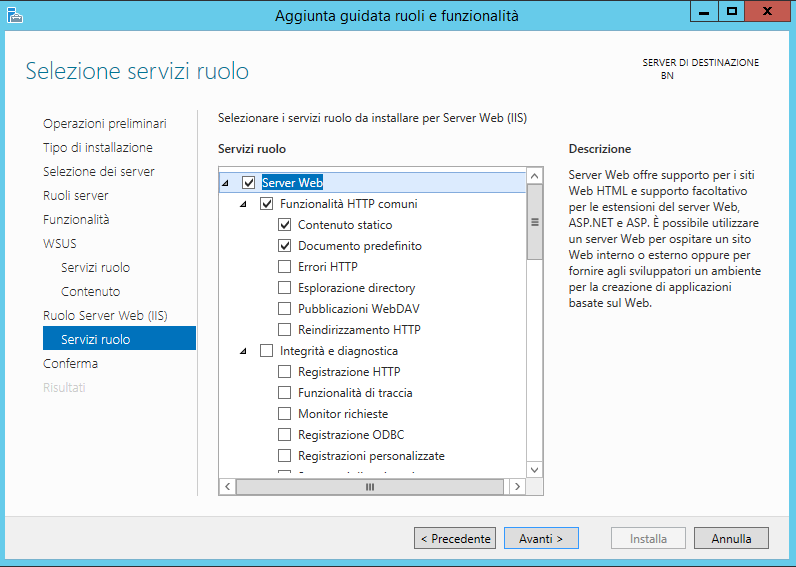Check the Registrazione HTTP option
Image resolution: width=796 pixels, height=567 pixels.
point(284,372)
